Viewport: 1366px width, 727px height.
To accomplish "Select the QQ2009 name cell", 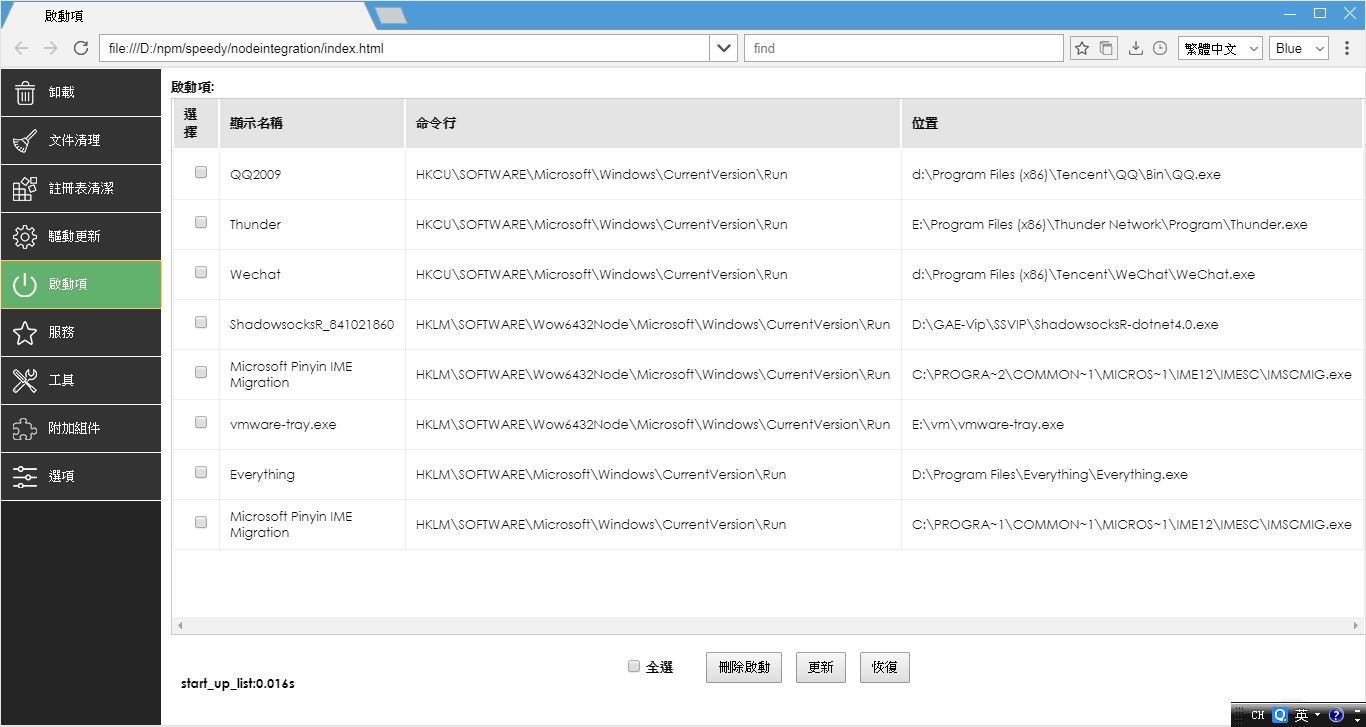I will [x=312, y=174].
